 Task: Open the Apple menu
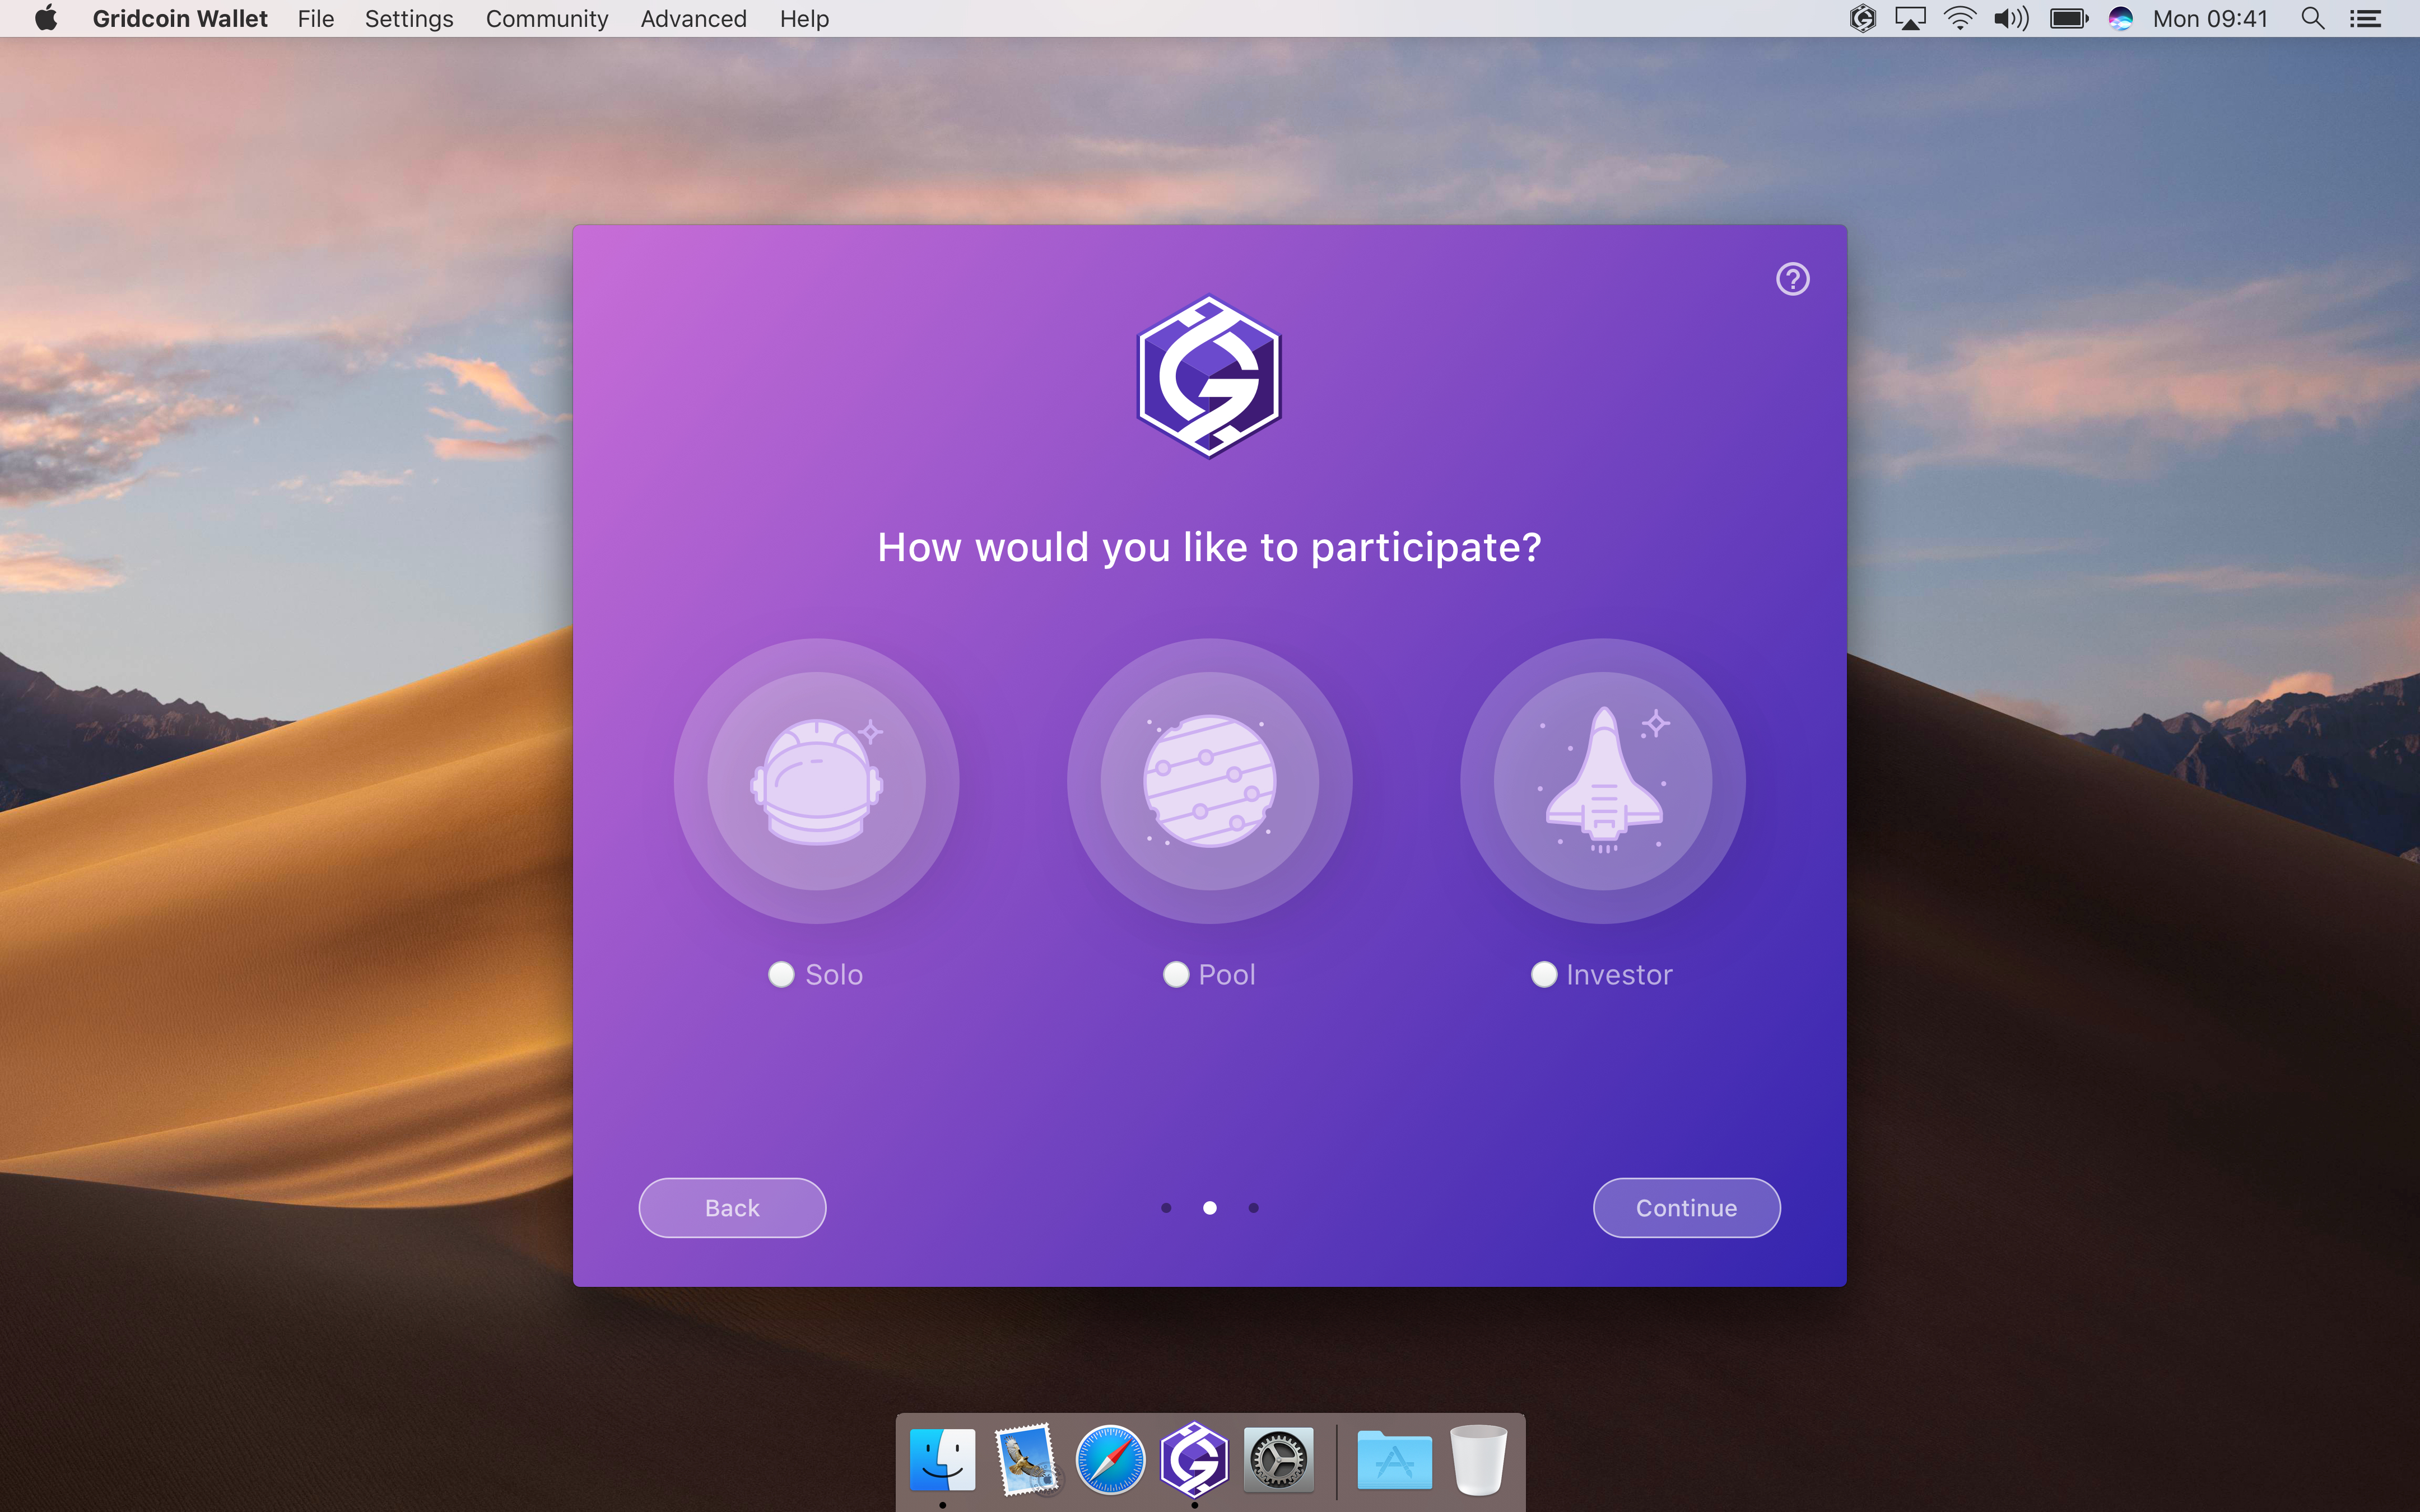click(x=46, y=18)
